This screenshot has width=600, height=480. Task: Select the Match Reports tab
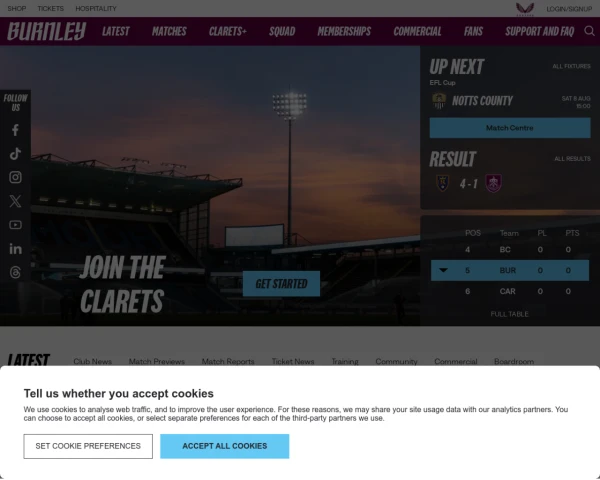click(228, 361)
